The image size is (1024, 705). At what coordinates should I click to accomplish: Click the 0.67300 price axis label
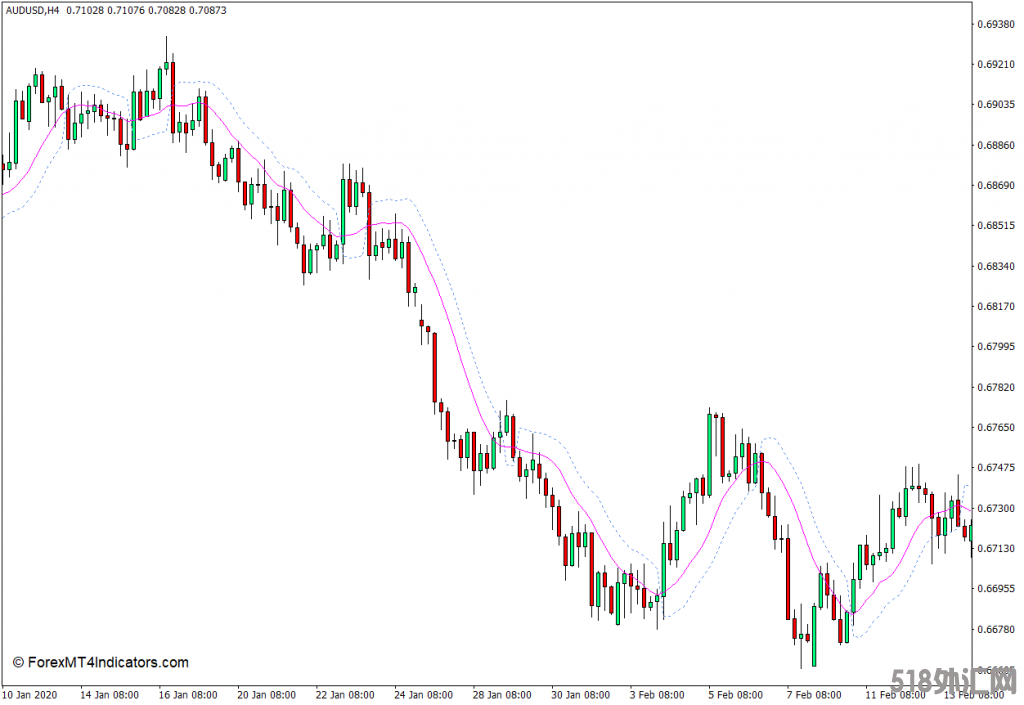click(997, 508)
